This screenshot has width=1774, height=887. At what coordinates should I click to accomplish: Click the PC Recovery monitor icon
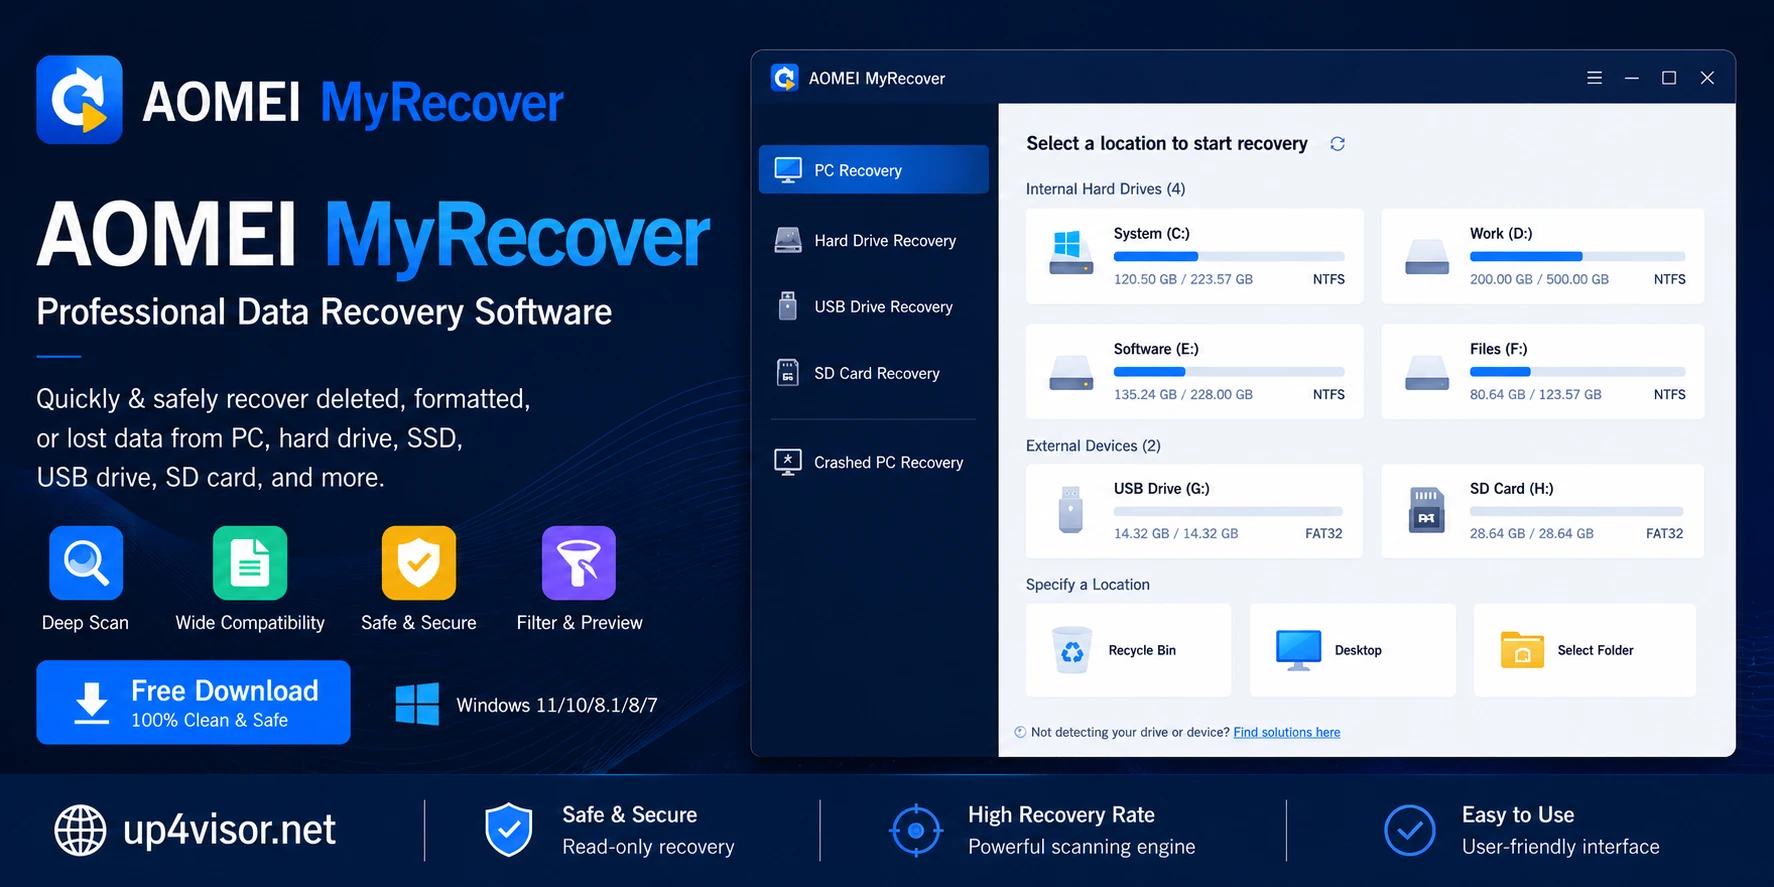[788, 170]
